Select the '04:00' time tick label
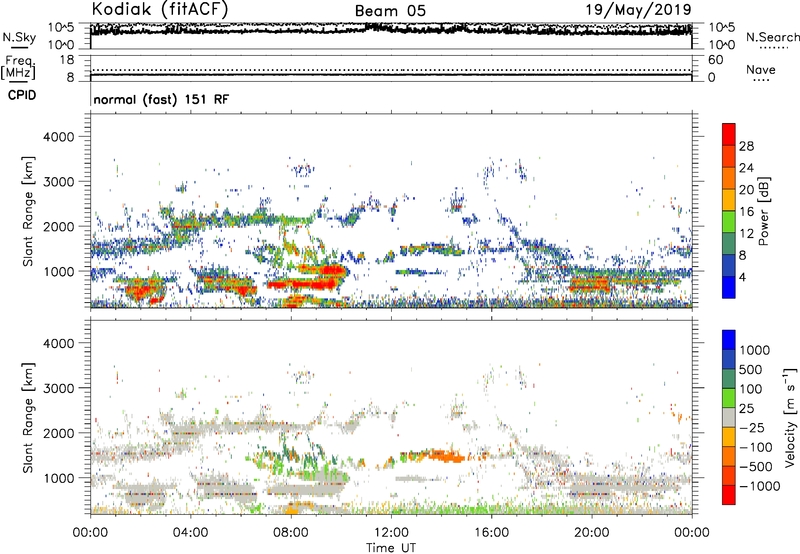The height and width of the screenshot is (554, 800). coord(190,533)
